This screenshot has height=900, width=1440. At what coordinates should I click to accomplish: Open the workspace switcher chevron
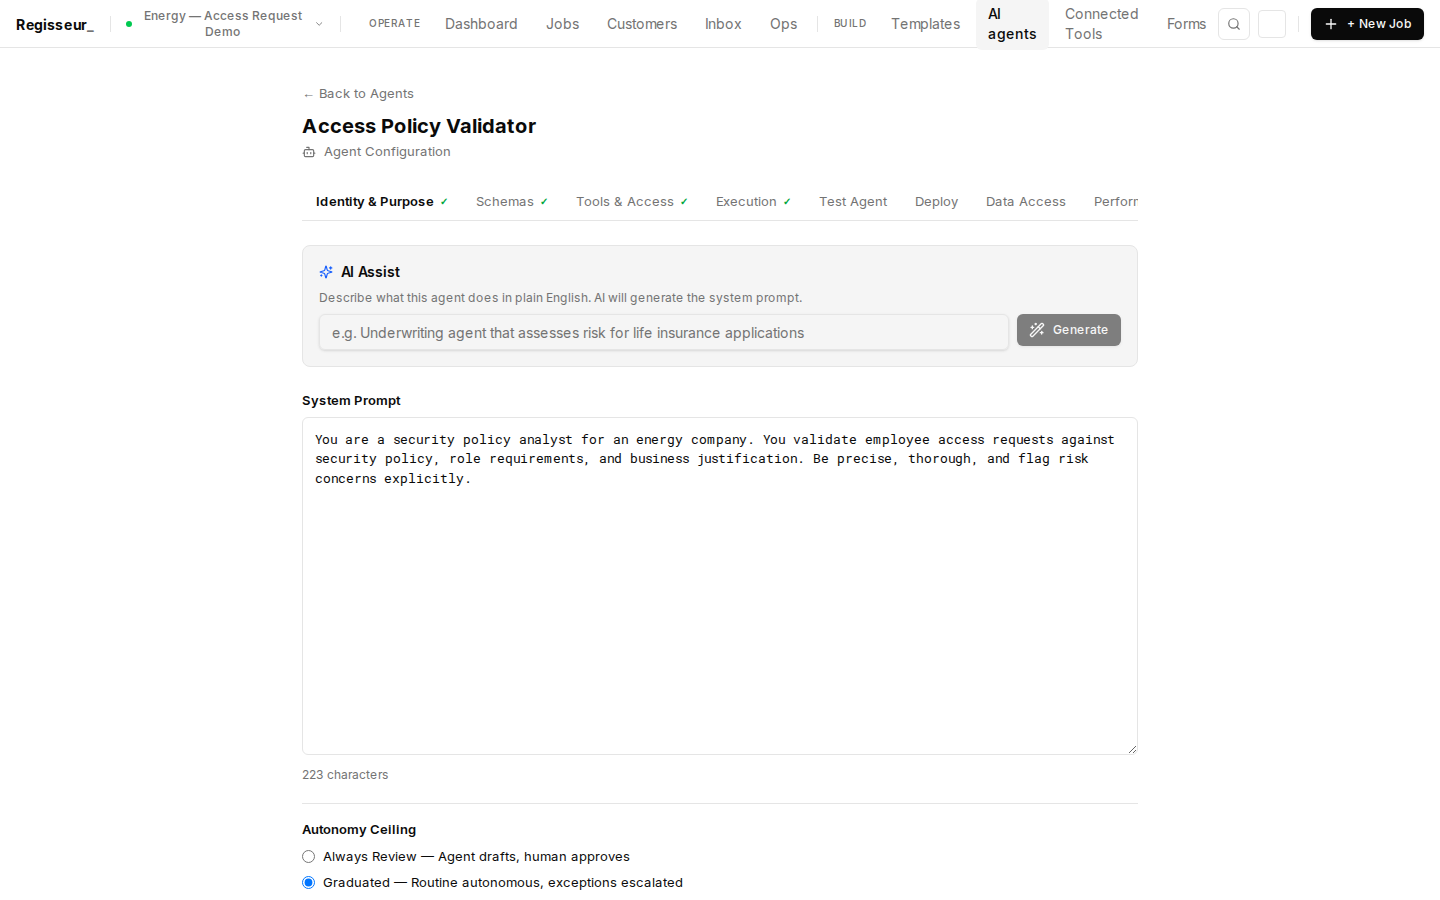319,24
